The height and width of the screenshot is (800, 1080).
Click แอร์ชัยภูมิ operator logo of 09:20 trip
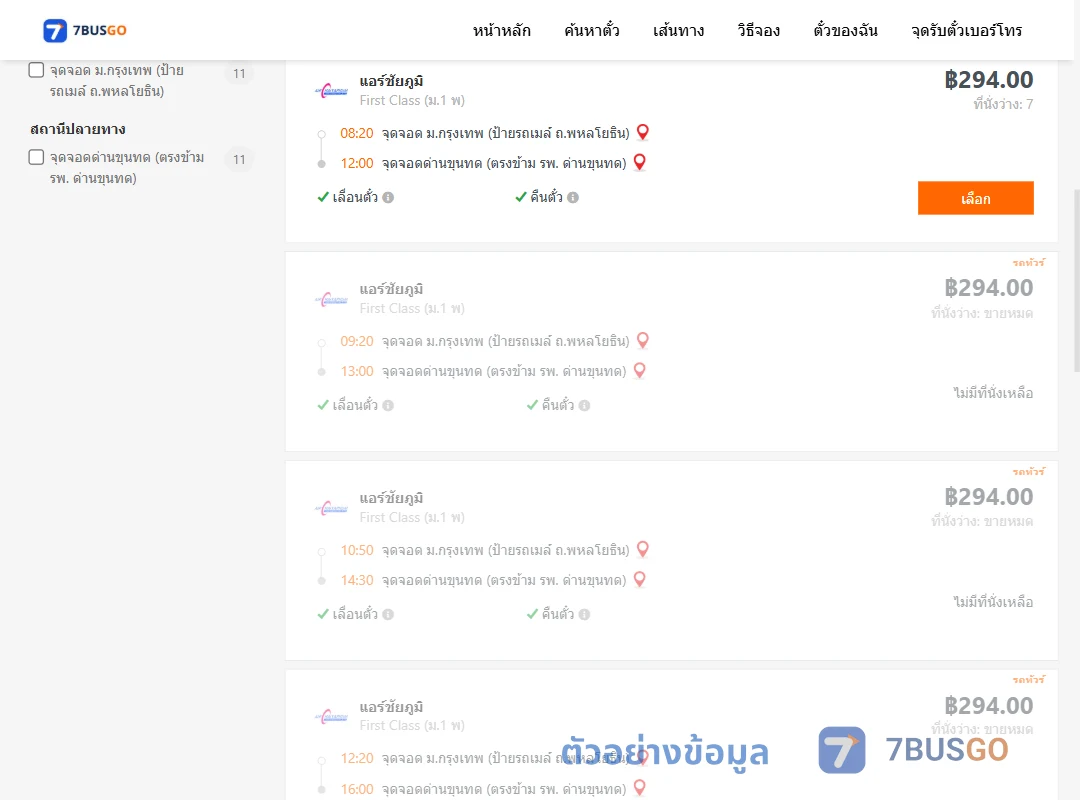point(331,299)
